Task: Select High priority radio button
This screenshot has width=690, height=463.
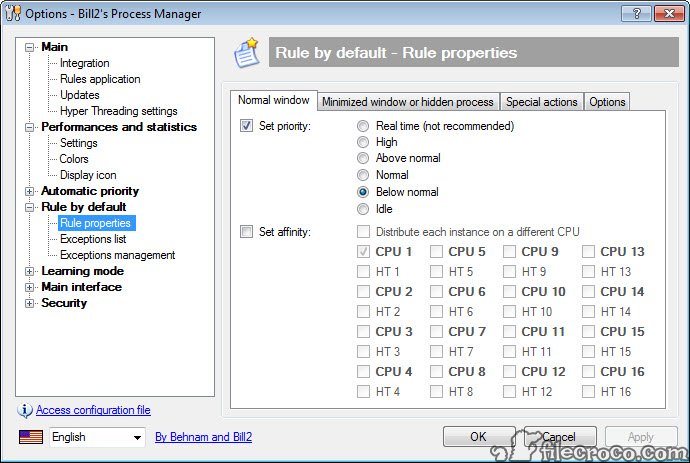Action: coord(363,142)
